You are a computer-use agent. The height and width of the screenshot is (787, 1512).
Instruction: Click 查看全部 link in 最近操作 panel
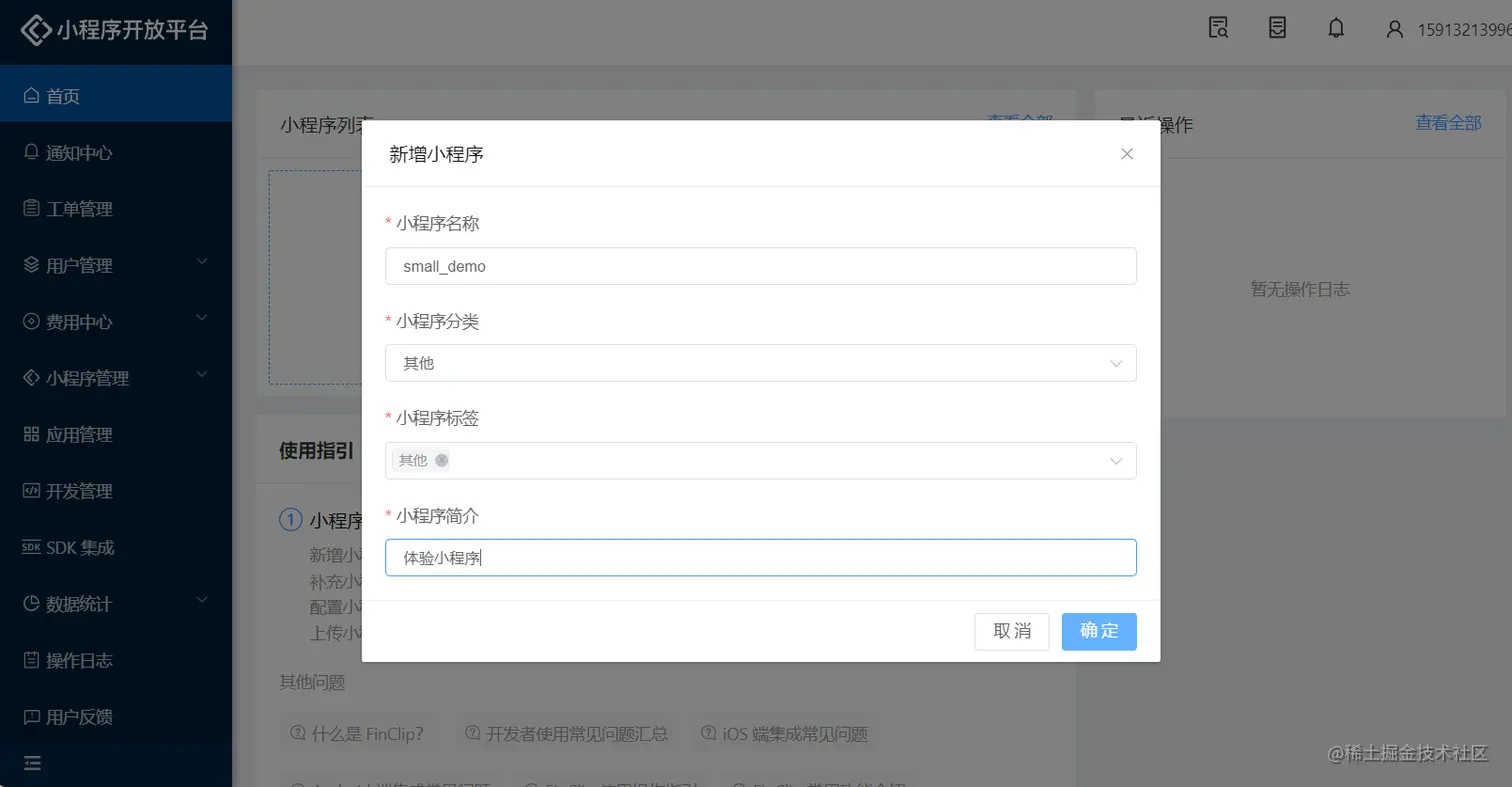1448,122
